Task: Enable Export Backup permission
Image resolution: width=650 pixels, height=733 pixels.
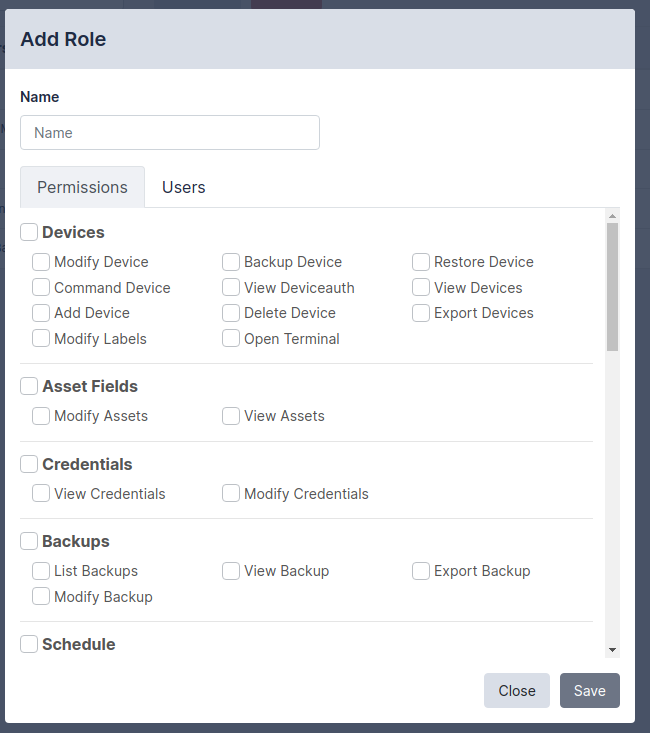Action: [421, 571]
